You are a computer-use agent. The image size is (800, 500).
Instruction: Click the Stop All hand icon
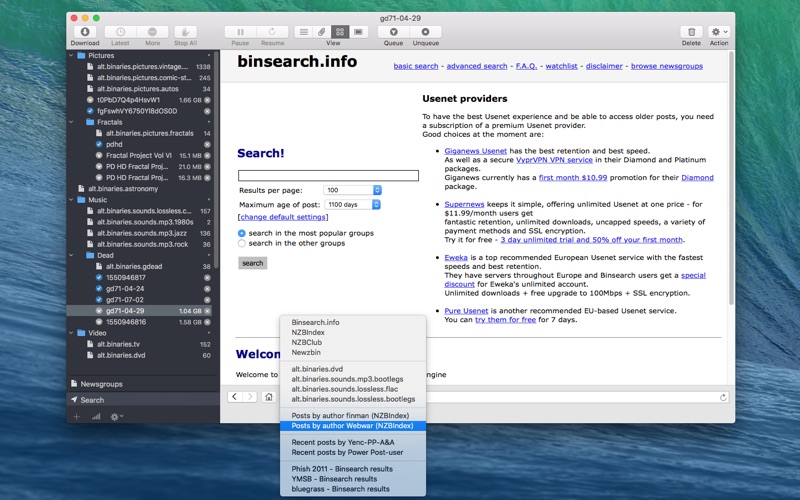tap(186, 32)
